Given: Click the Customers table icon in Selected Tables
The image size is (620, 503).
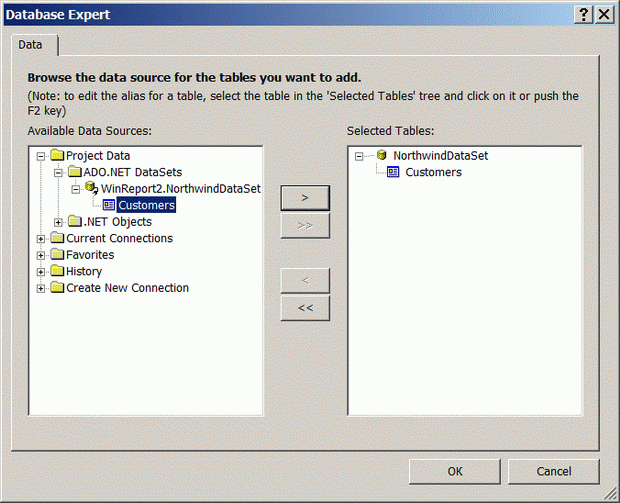Looking at the screenshot, I should tap(393, 172).
